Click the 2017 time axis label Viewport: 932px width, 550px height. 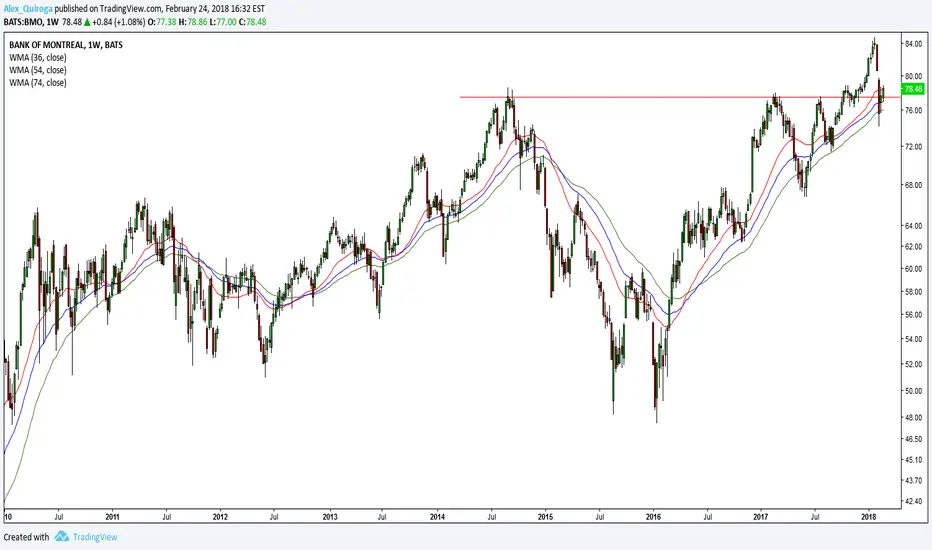pyautogui.click(x=761, y=517)
